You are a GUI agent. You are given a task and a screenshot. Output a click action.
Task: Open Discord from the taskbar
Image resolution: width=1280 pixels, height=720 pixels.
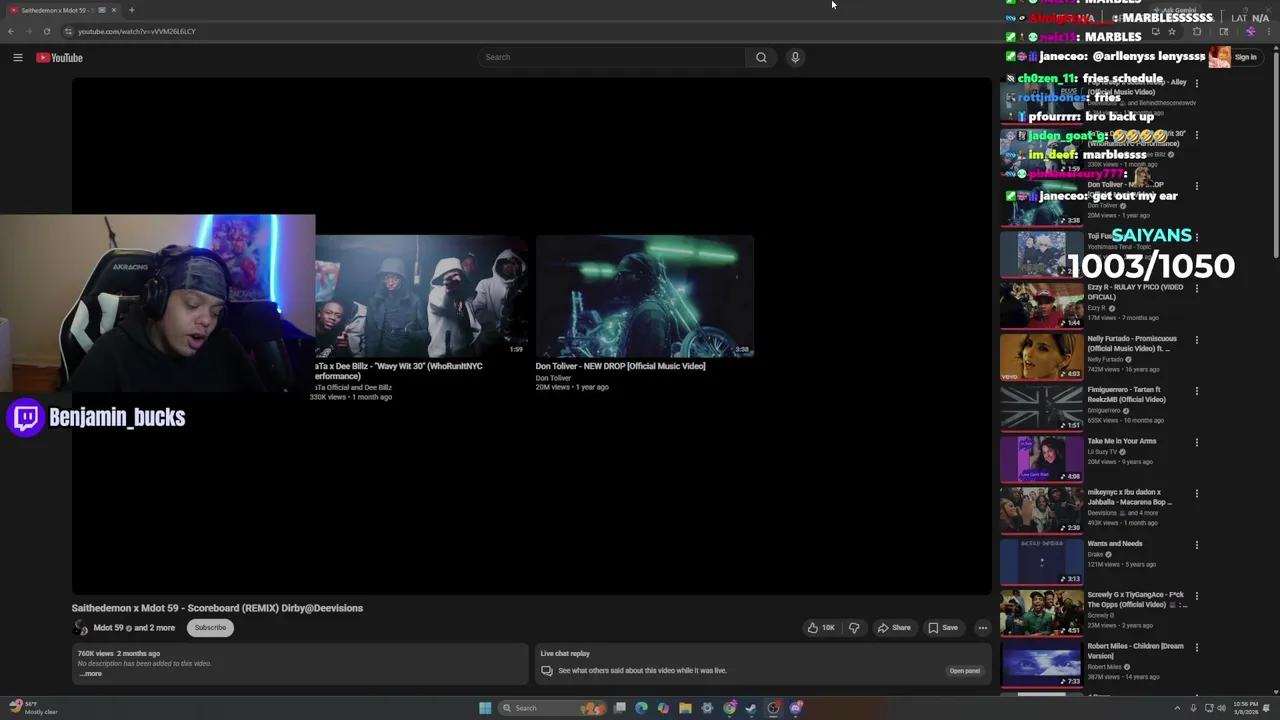tap(796, 708)
